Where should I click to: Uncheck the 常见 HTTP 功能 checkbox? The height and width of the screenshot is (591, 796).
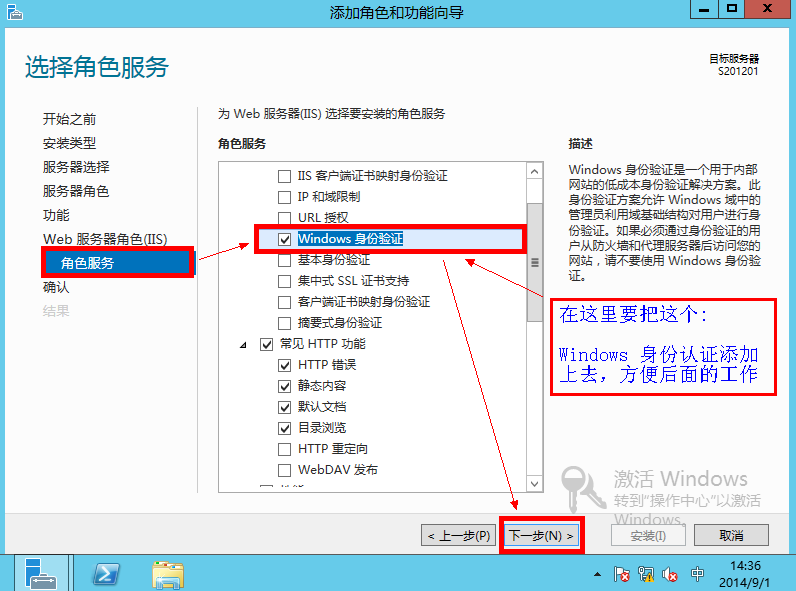(x=267, y=344)
